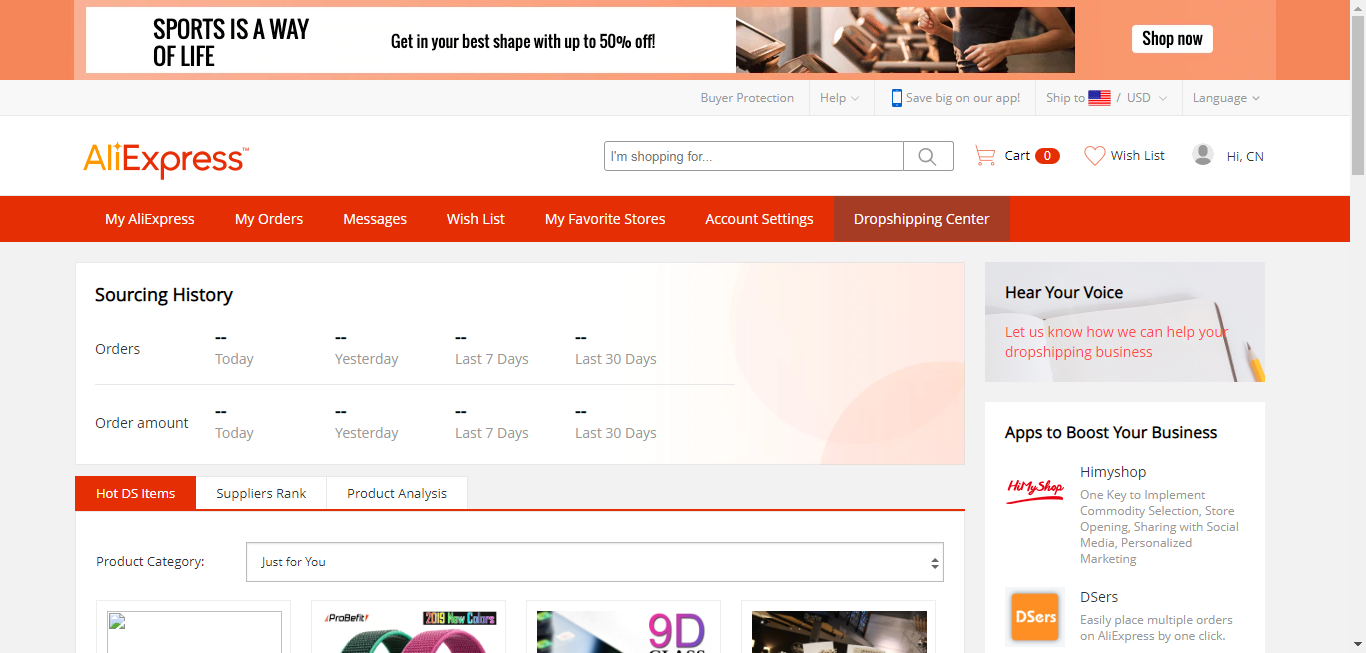The height and width of the screenshot is (653, 1366).
Task: Open My AliExpress in navigation bar
Action: 150,219
